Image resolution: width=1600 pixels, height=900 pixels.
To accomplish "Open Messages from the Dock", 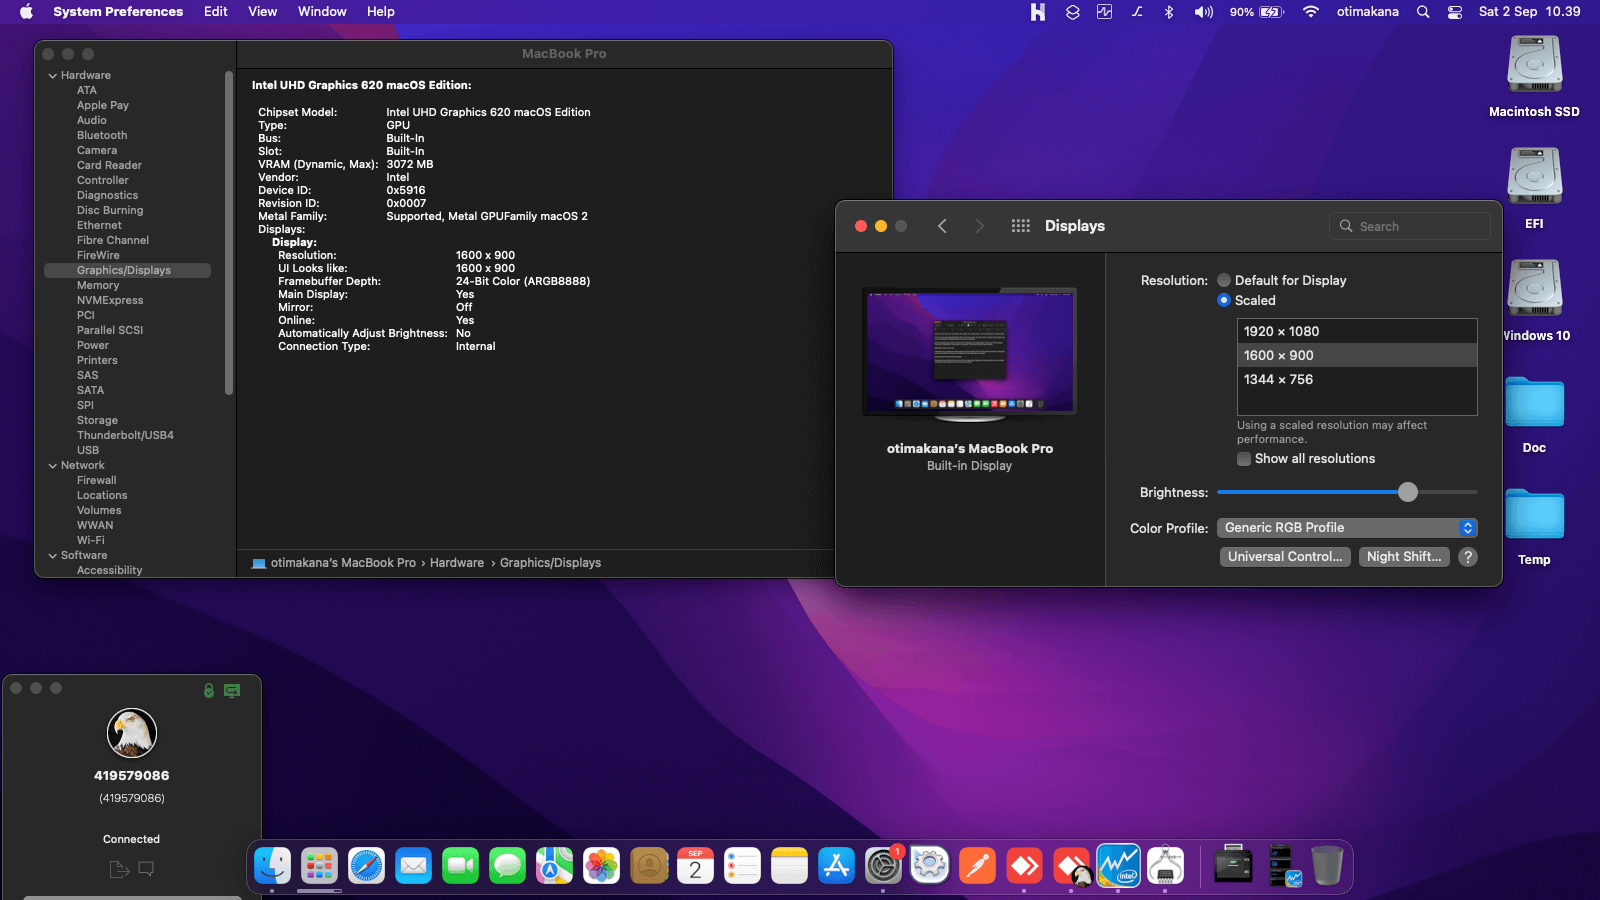I will (507, 866).
